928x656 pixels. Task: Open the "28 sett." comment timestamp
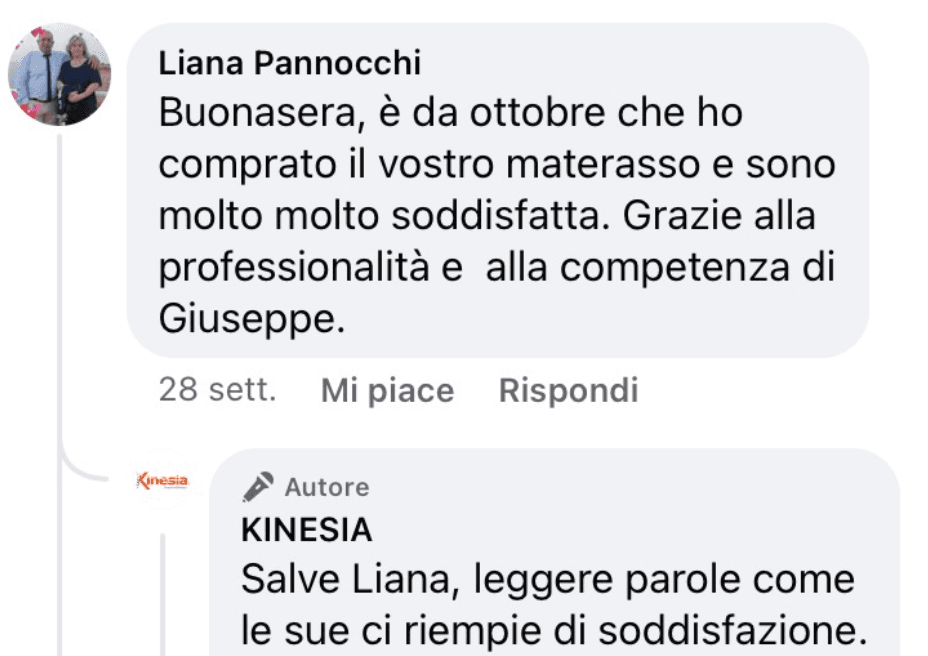coord(217,389)
